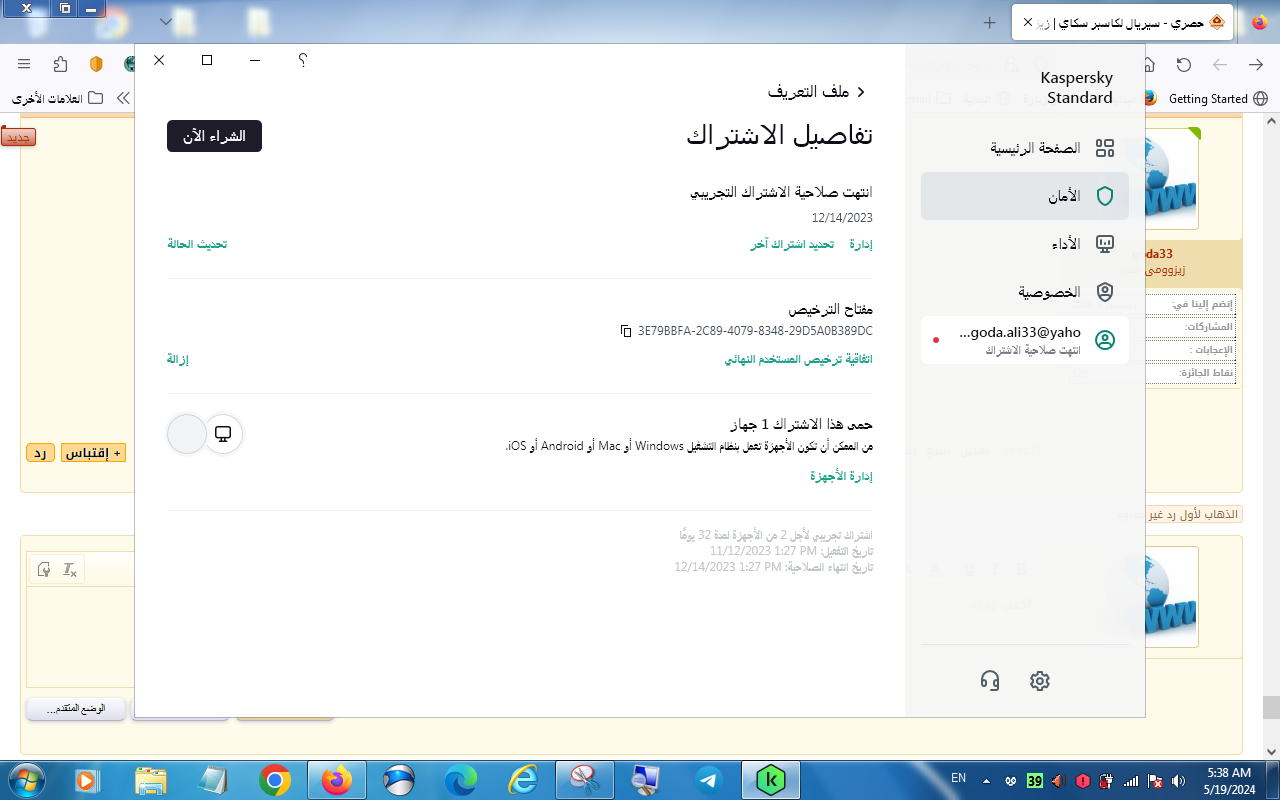Open Kaspersky support headset icon
This screenshot has height=800, width=1280.
[990, 681]
